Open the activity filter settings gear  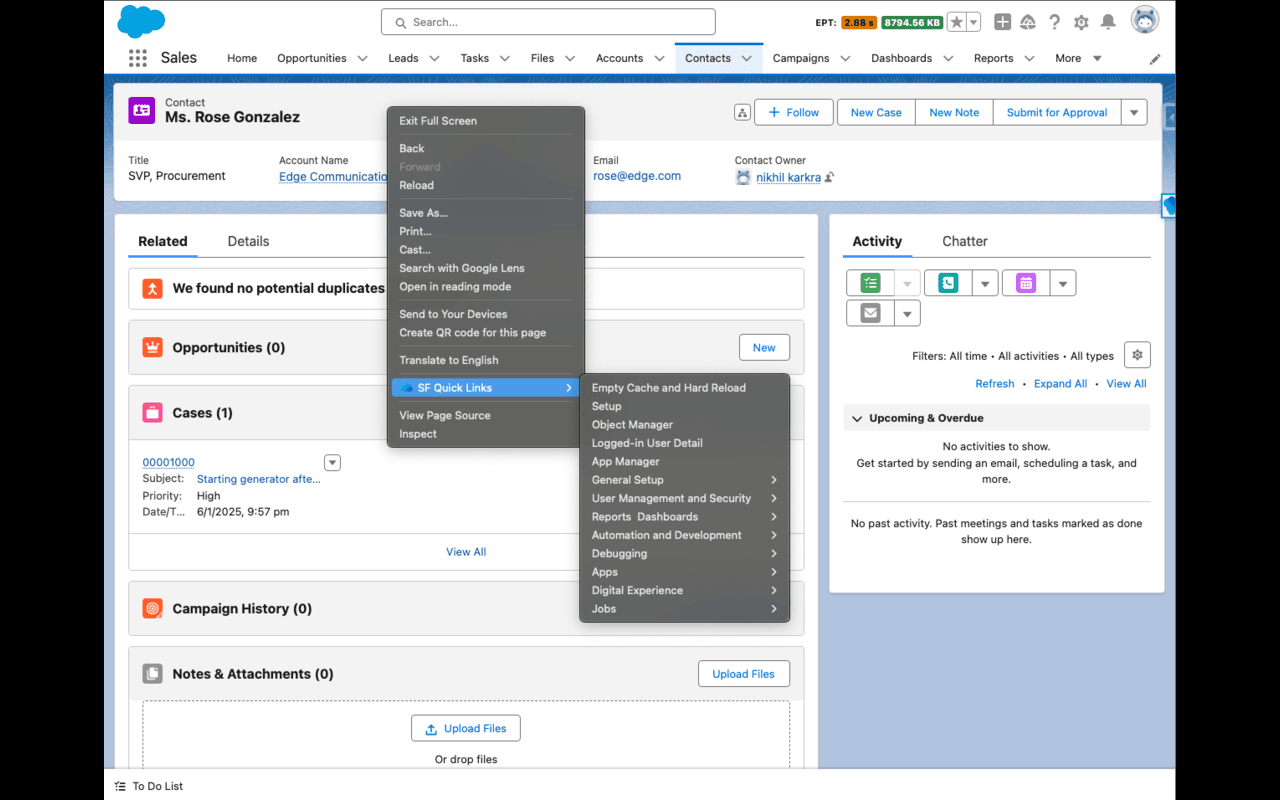tap(1136, 355)
